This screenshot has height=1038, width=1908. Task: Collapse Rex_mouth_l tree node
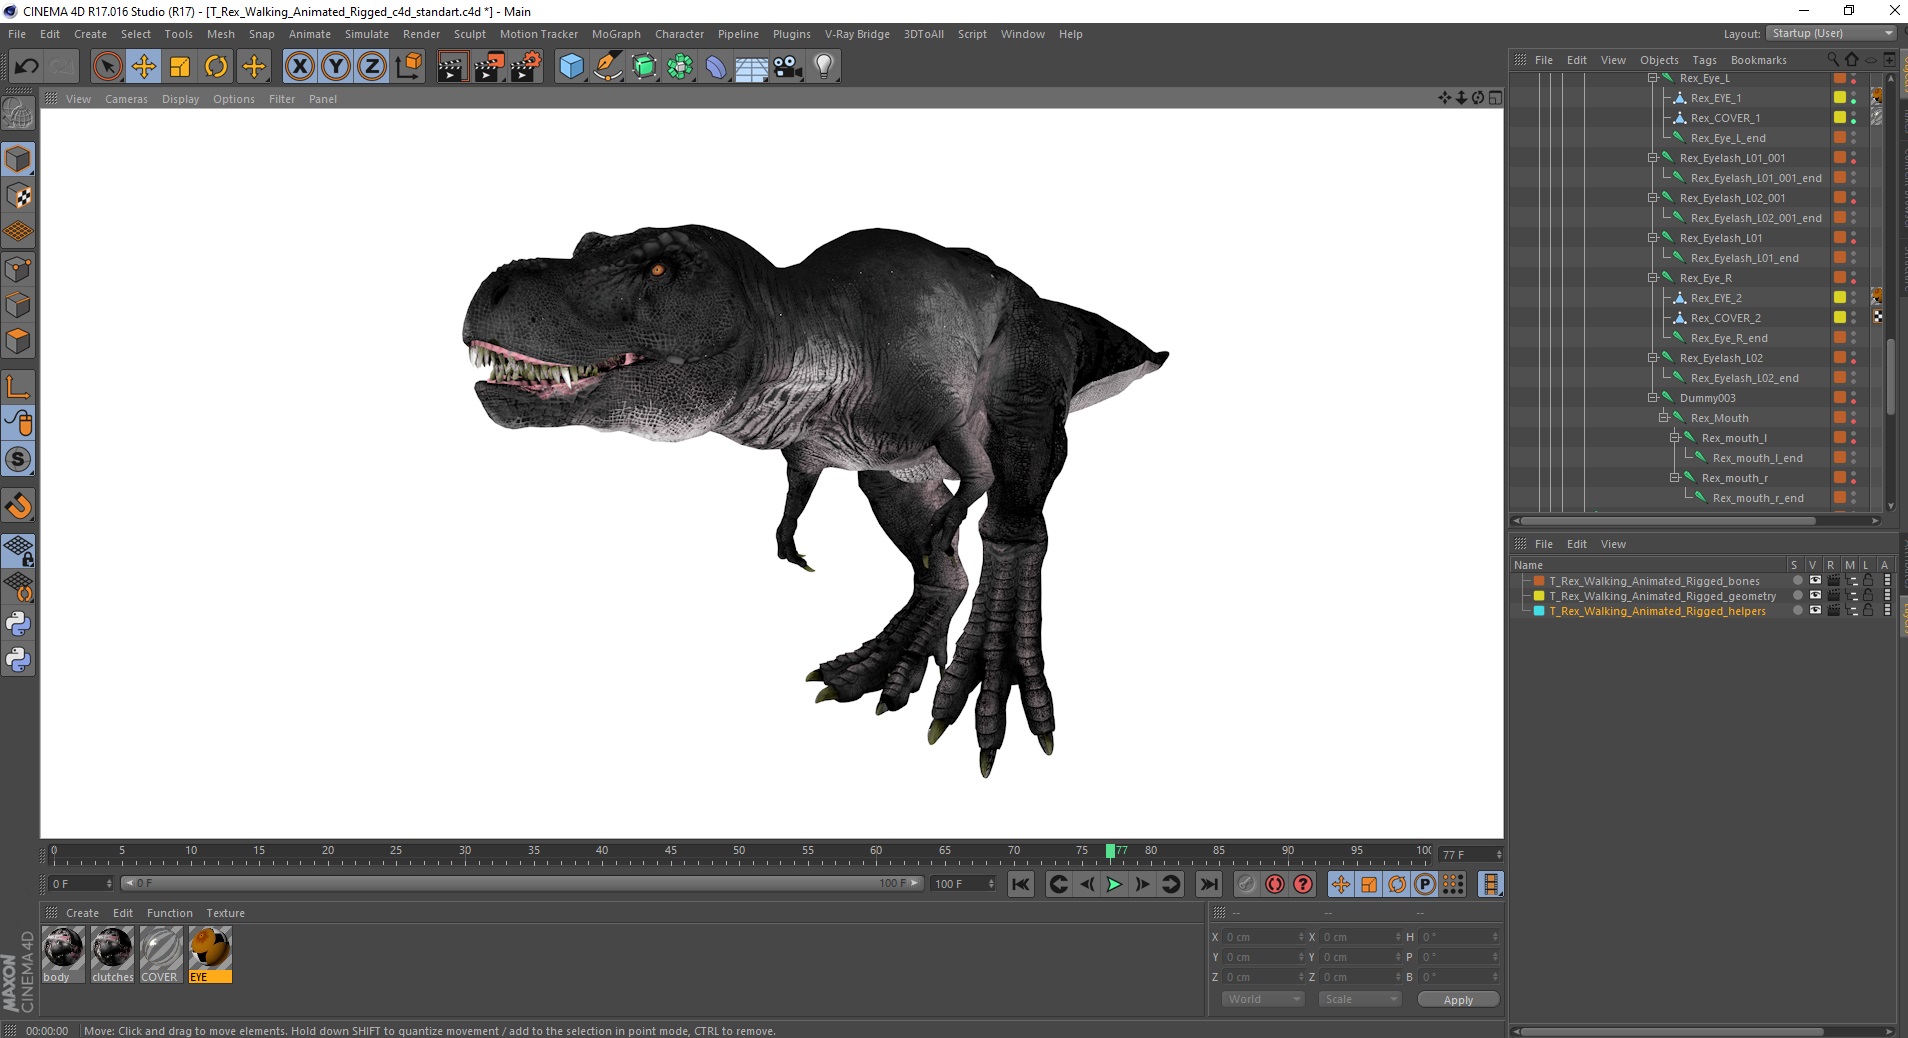click(1675, 438)
